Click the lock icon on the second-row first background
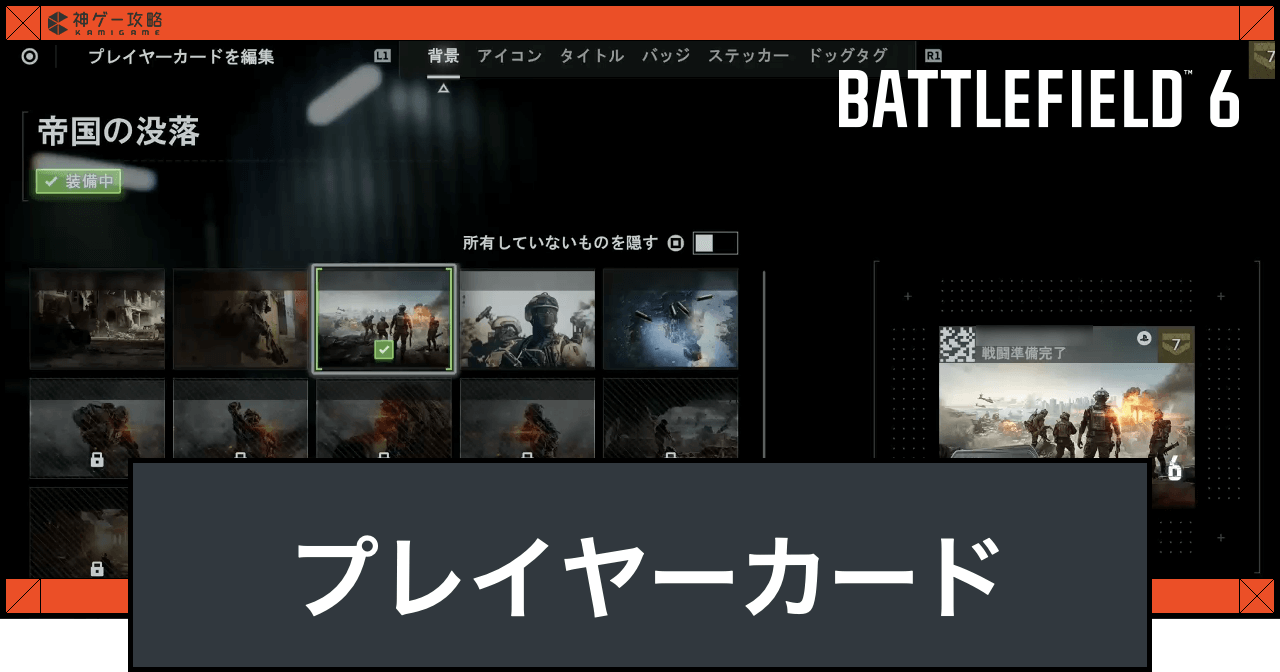Image resolution: width=1280 pixels, height=672 pixels. pos(97,459)
